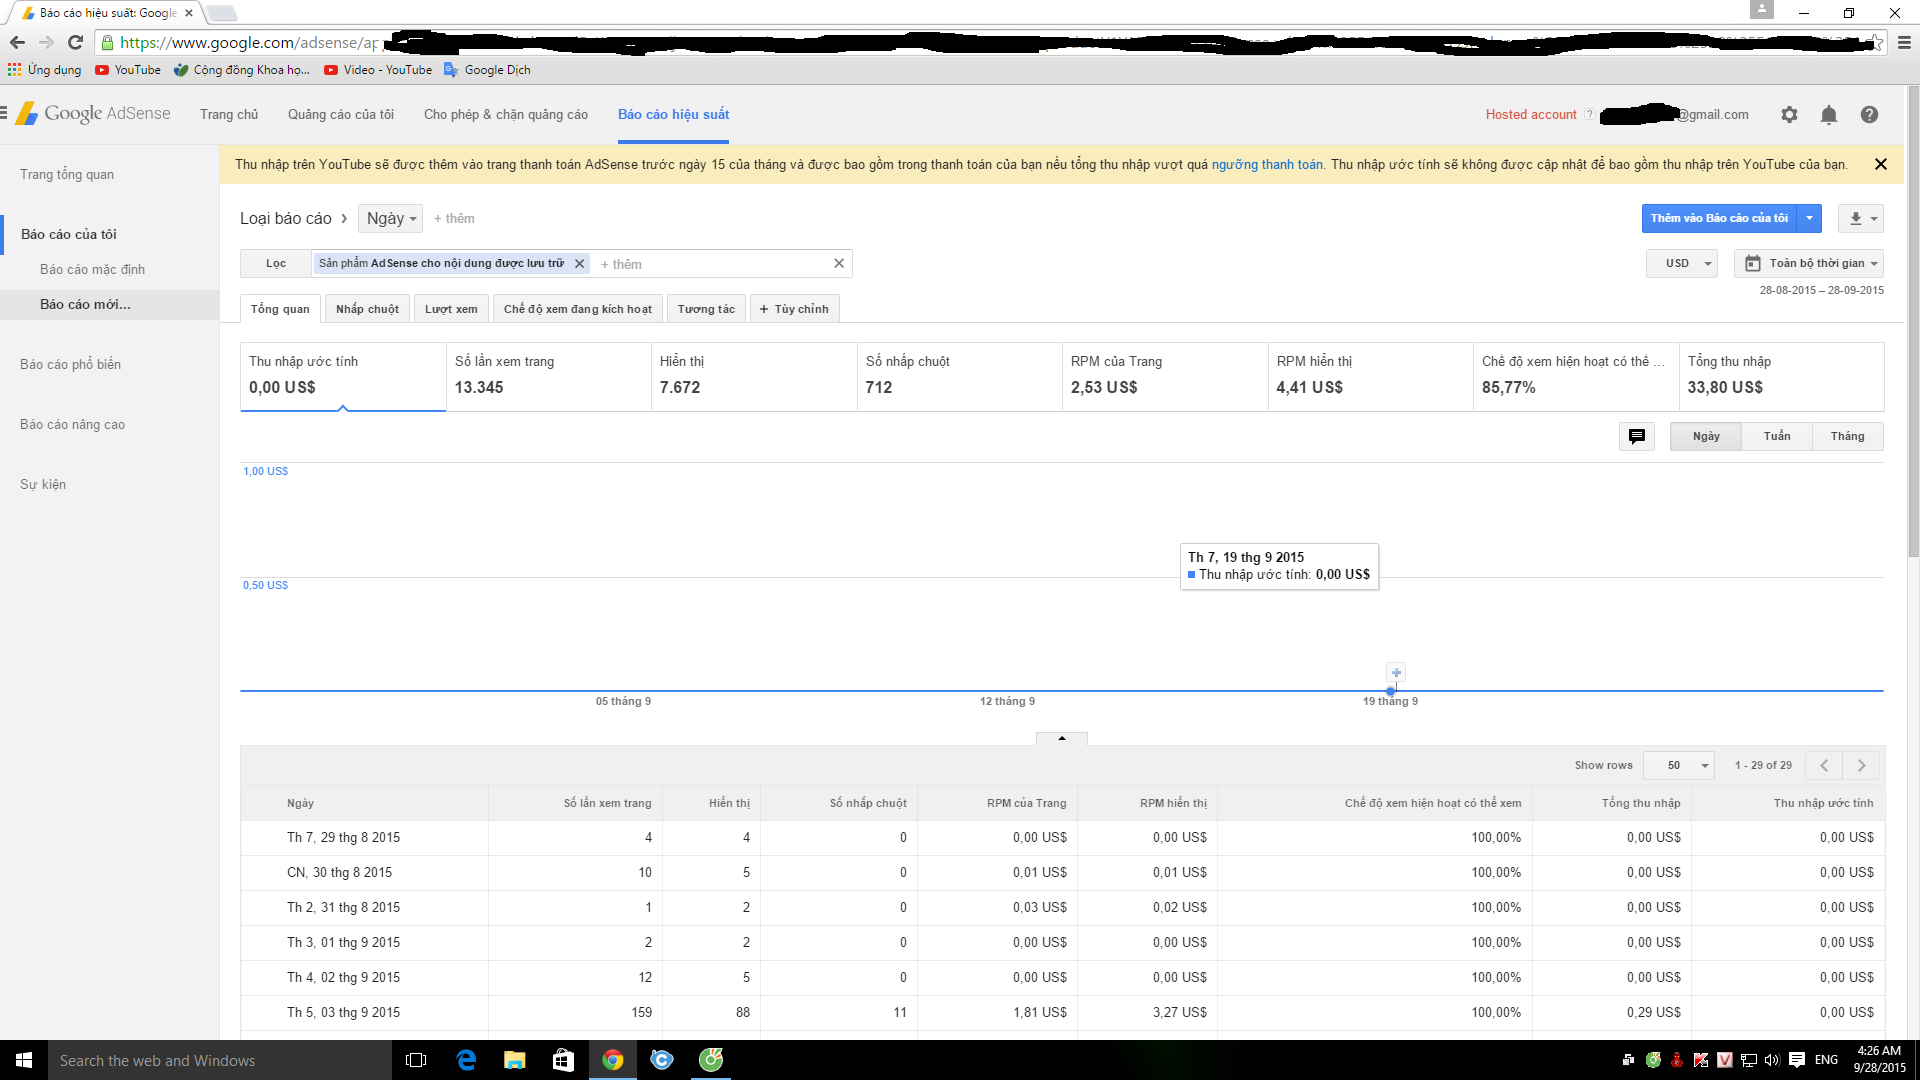Open the Windows Start menu
The height and width of the screenshot is (1080, 1920).
point(24,1060)
